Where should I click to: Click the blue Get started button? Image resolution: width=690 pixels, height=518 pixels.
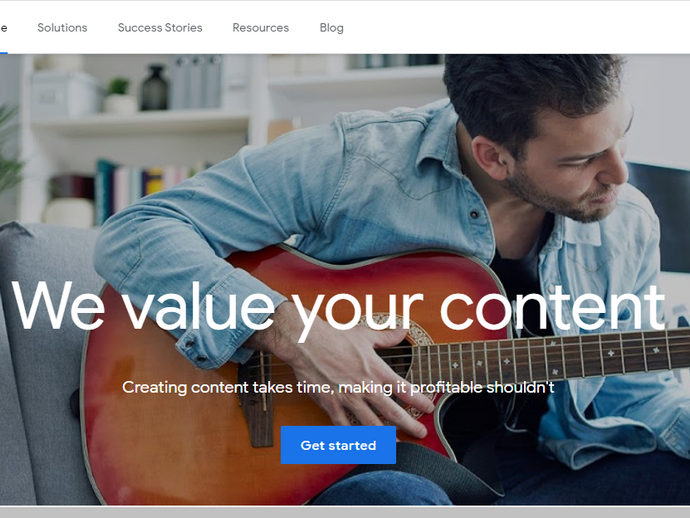click(x=338, y=445)
